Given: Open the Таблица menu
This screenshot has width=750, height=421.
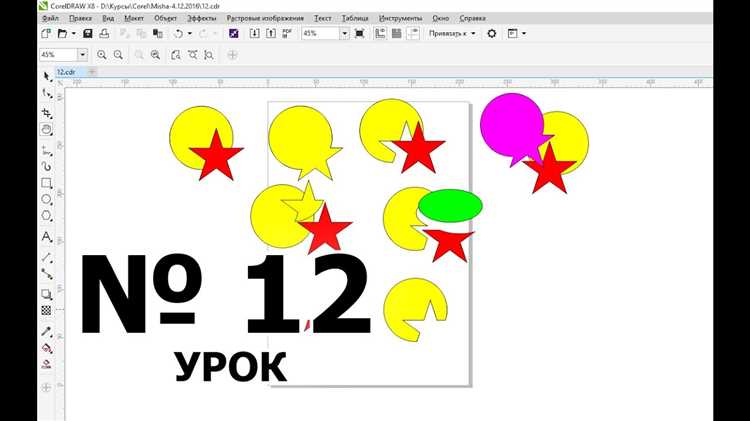Looking at the screenshot, I should pyautogui.click(x=355, y=18).
